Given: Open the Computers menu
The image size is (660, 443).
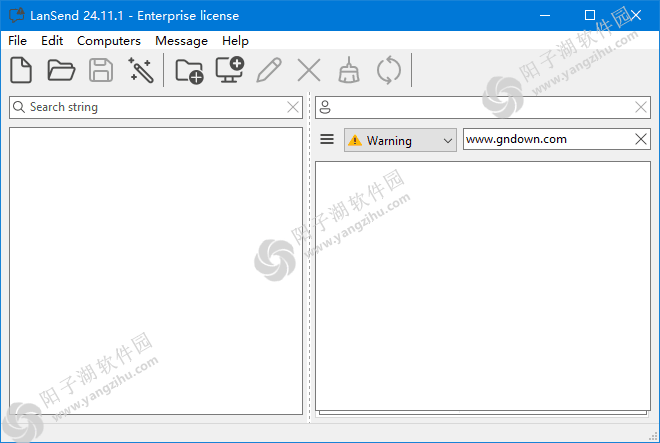Looking at the screenshot, I should click(109, 41).
